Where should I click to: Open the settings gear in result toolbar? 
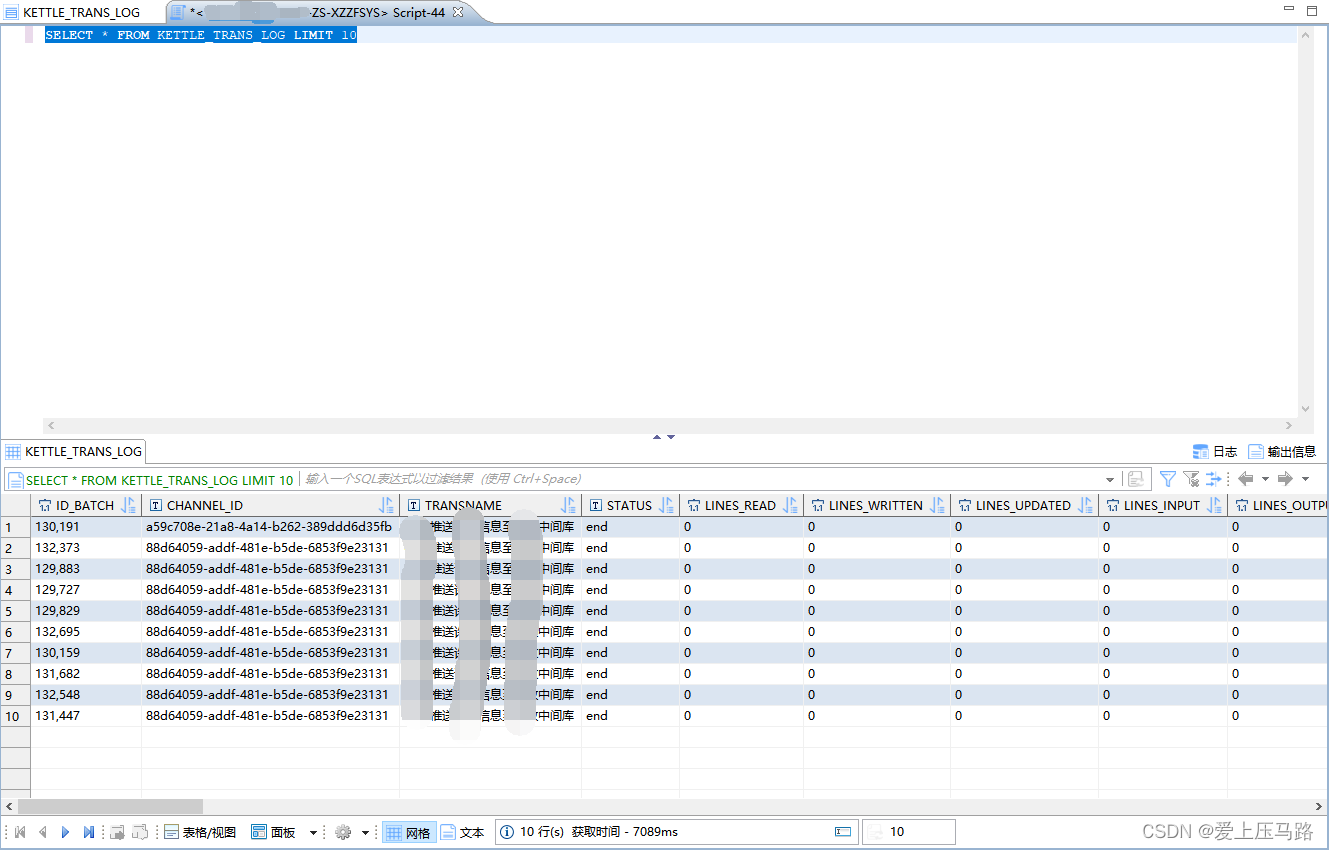(343, 832)
